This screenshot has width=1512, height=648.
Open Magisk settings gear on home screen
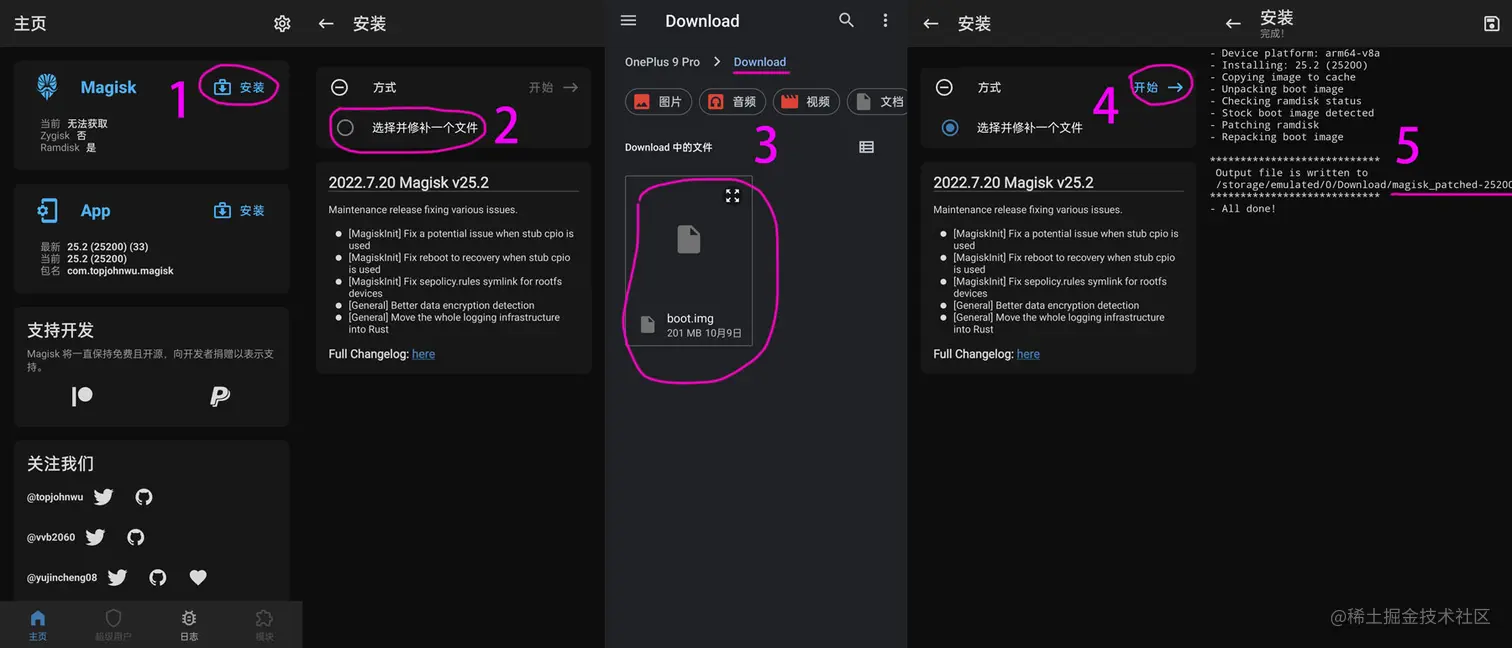tap(282, 23)
